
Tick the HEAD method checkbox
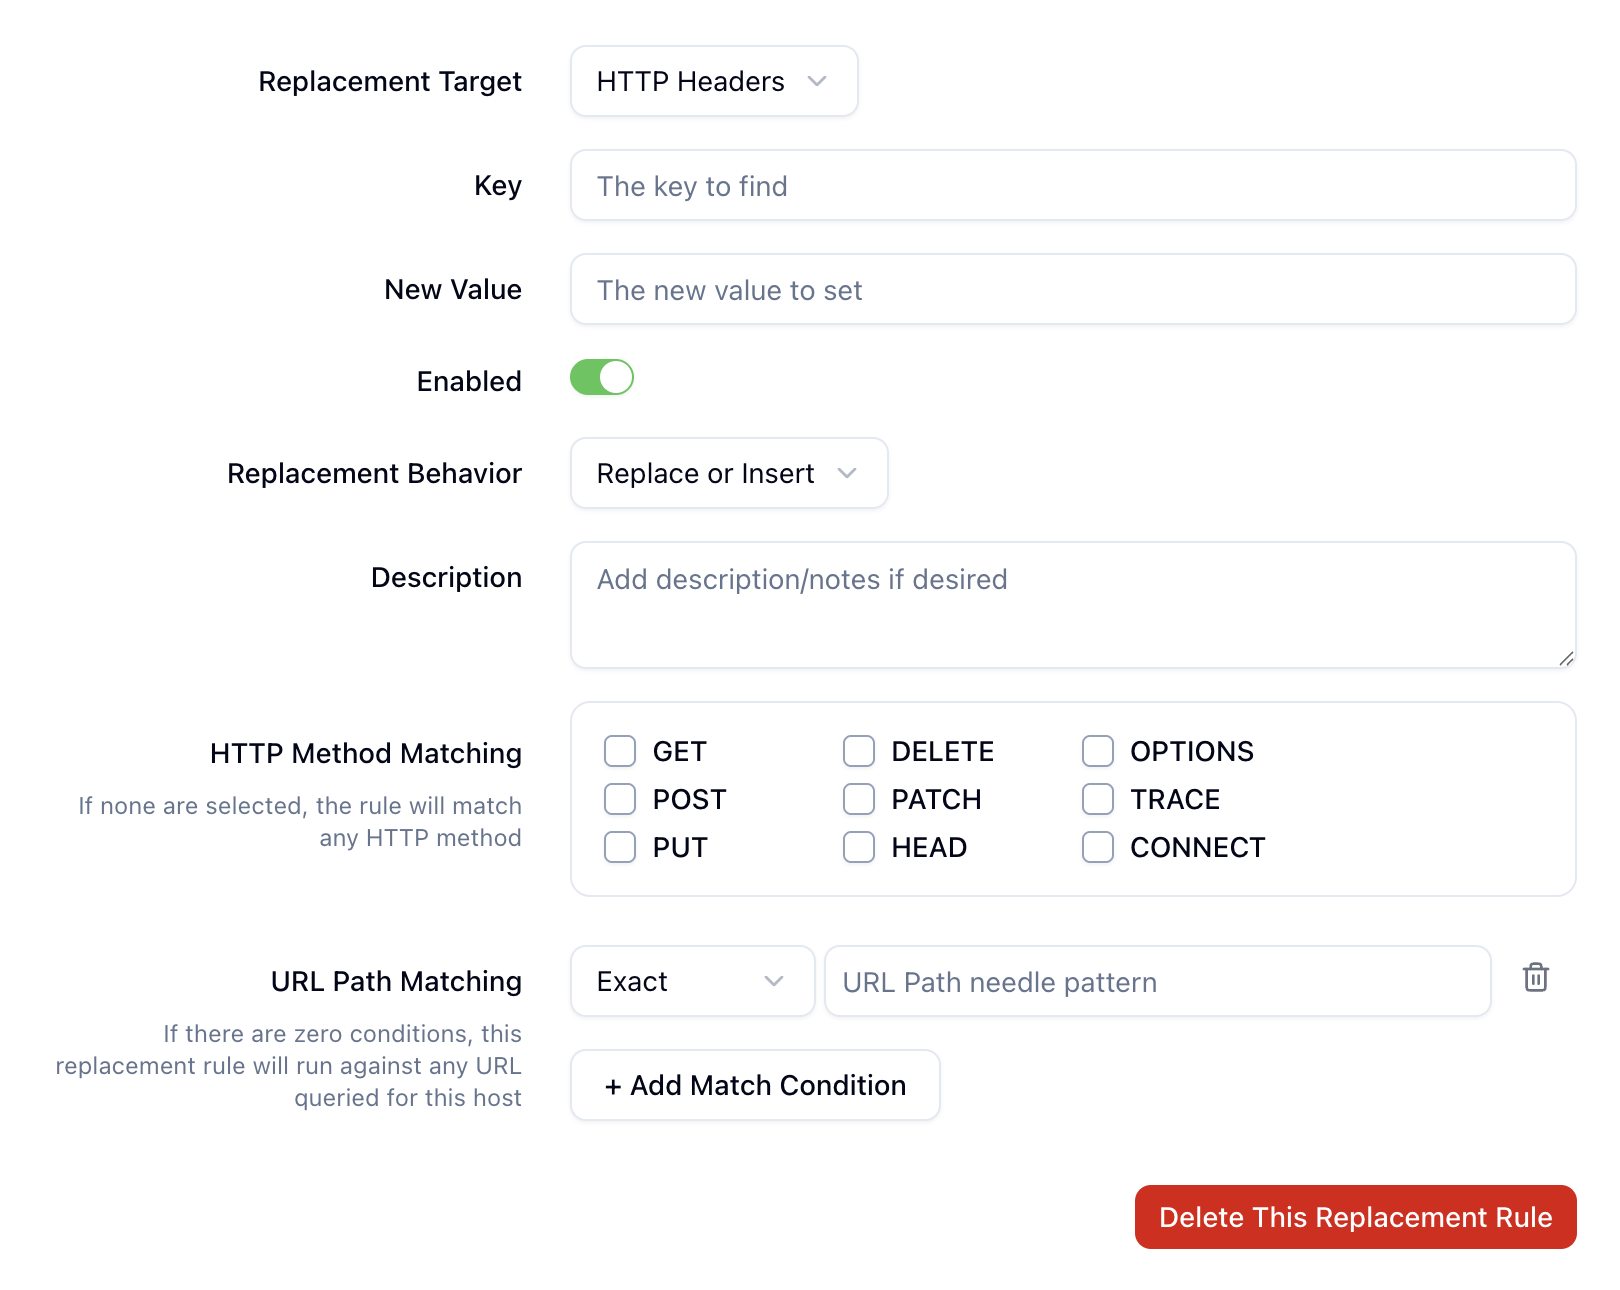pos(859,847)
